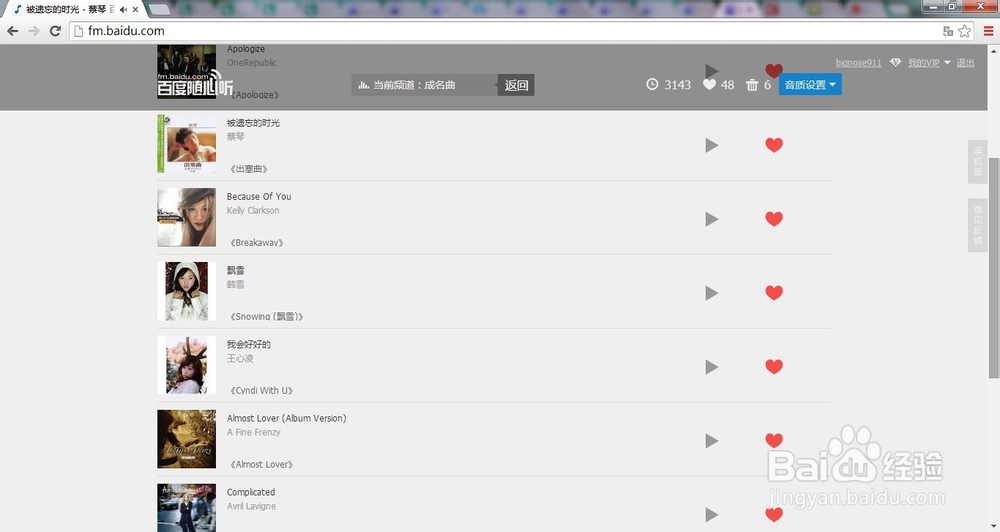1000x532 pixels.
Task: Open the 意见反馈 side tab
Action: [x=978, y=225]
